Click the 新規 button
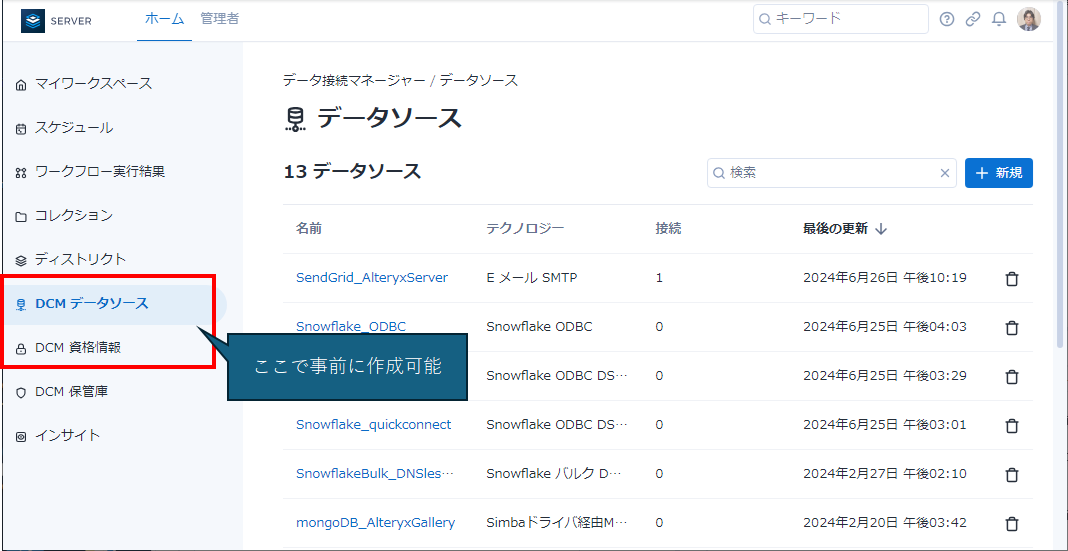Viewport: 1068px width, 551px height. click(998, 173)
